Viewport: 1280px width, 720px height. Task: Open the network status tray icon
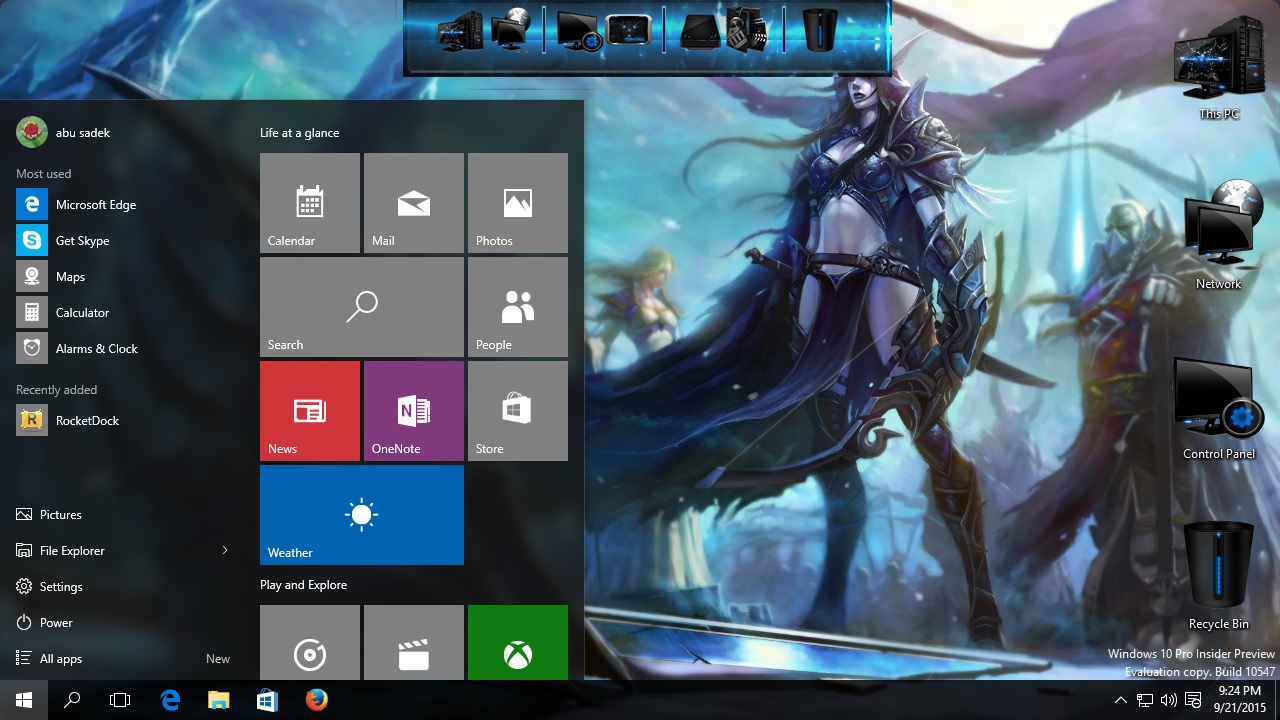click(1145, 700)
